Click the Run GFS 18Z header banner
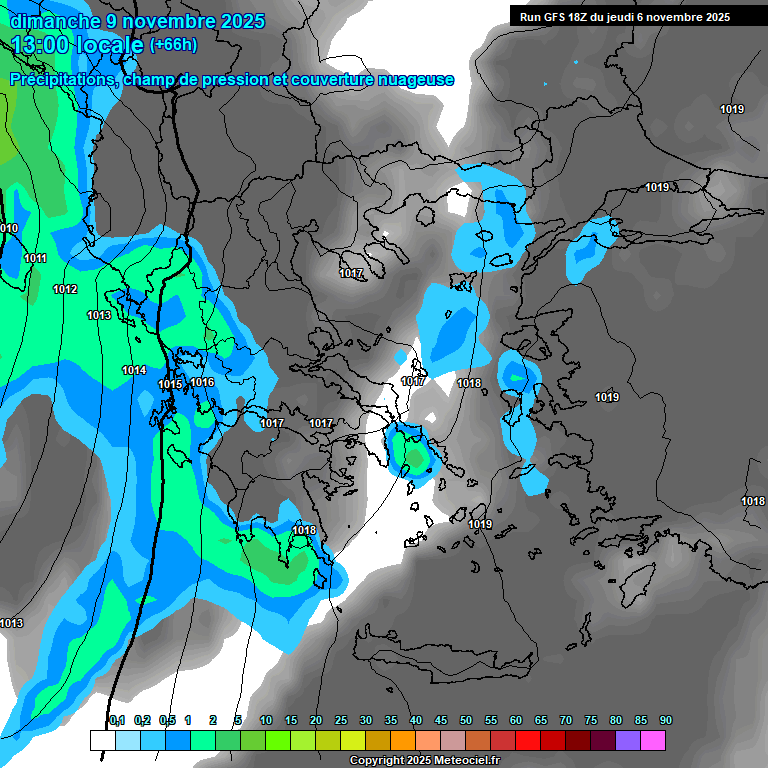The image size is (768, 768). tap(624, 17)
